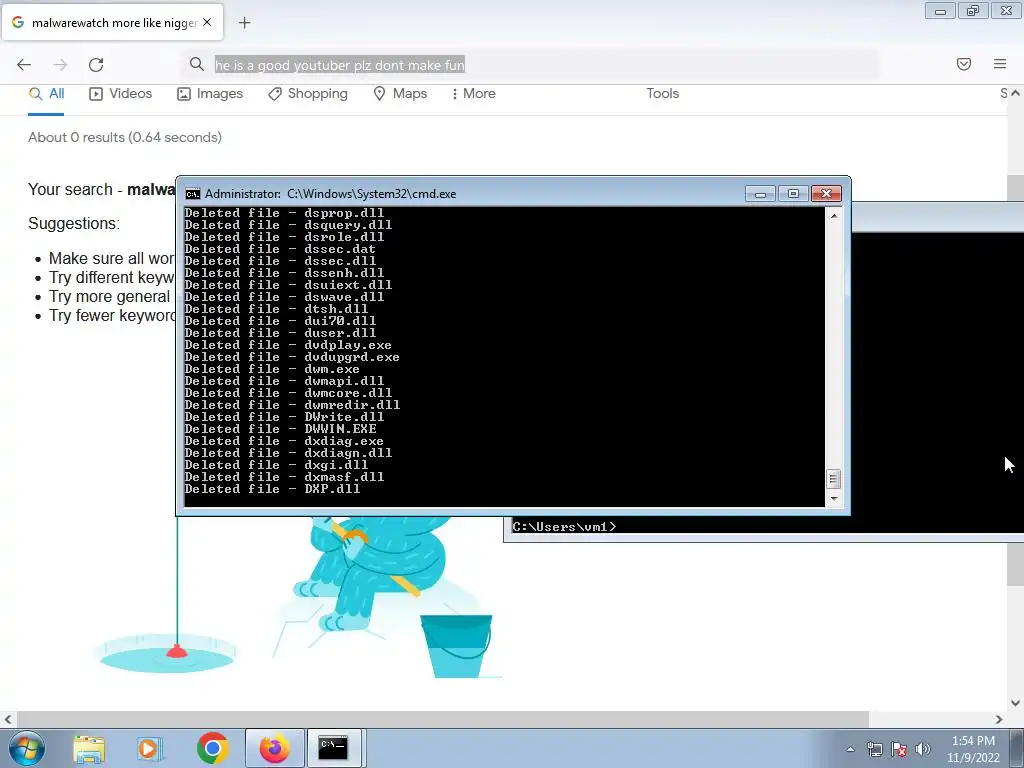Click the magnifier icon in the address bar
The height and width of the screenshot is (768, 1024).
197,64
